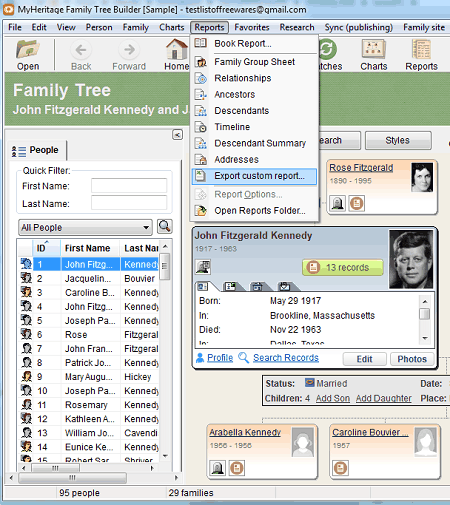
Task: Click the Married status icon
Action: [x=310, y=383]
